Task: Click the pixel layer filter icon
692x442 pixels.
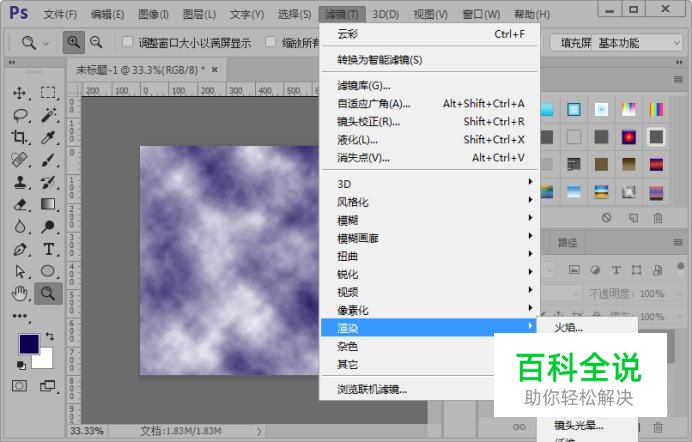Action: (x=574, y=270)
